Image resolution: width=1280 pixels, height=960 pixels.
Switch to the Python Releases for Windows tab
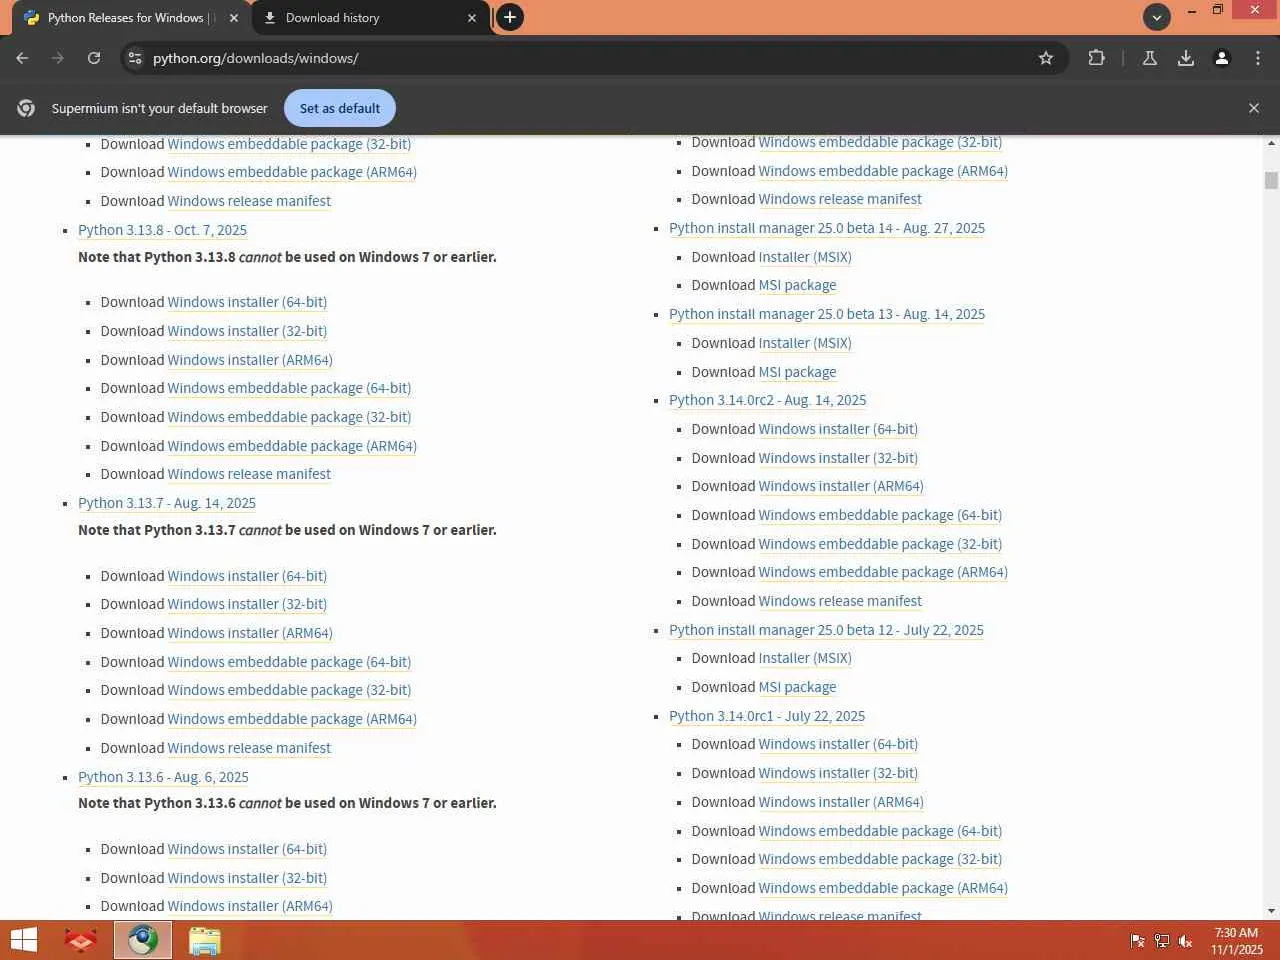130,18
